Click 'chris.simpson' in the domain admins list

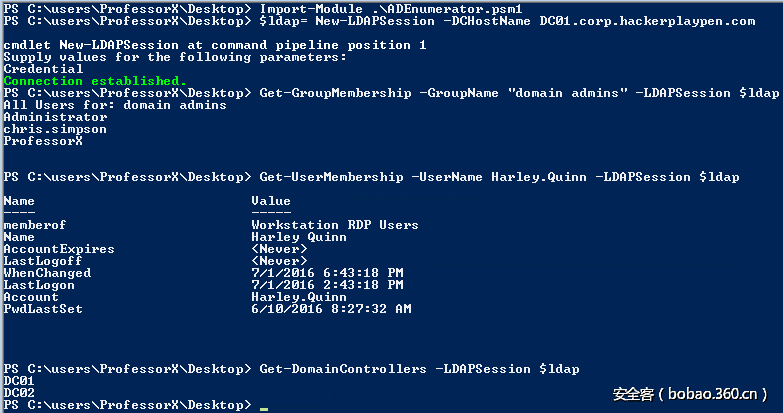55,129
